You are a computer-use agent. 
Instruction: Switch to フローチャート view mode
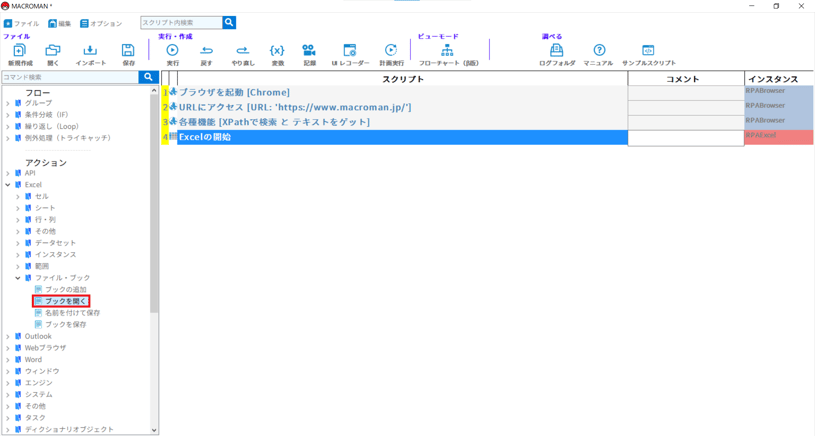pos(447,52)
